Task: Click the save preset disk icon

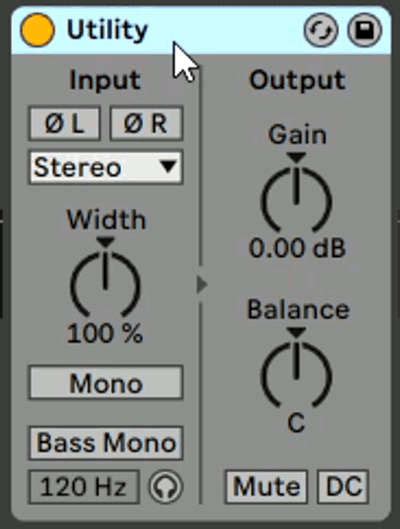Action: 365,30
